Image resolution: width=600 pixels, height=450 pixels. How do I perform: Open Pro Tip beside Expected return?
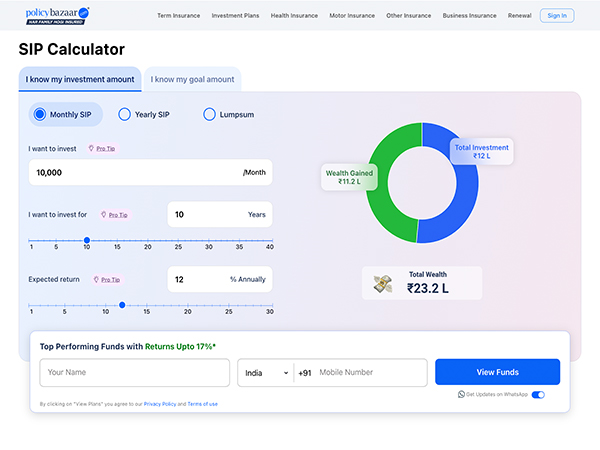(x=96, y=280)
